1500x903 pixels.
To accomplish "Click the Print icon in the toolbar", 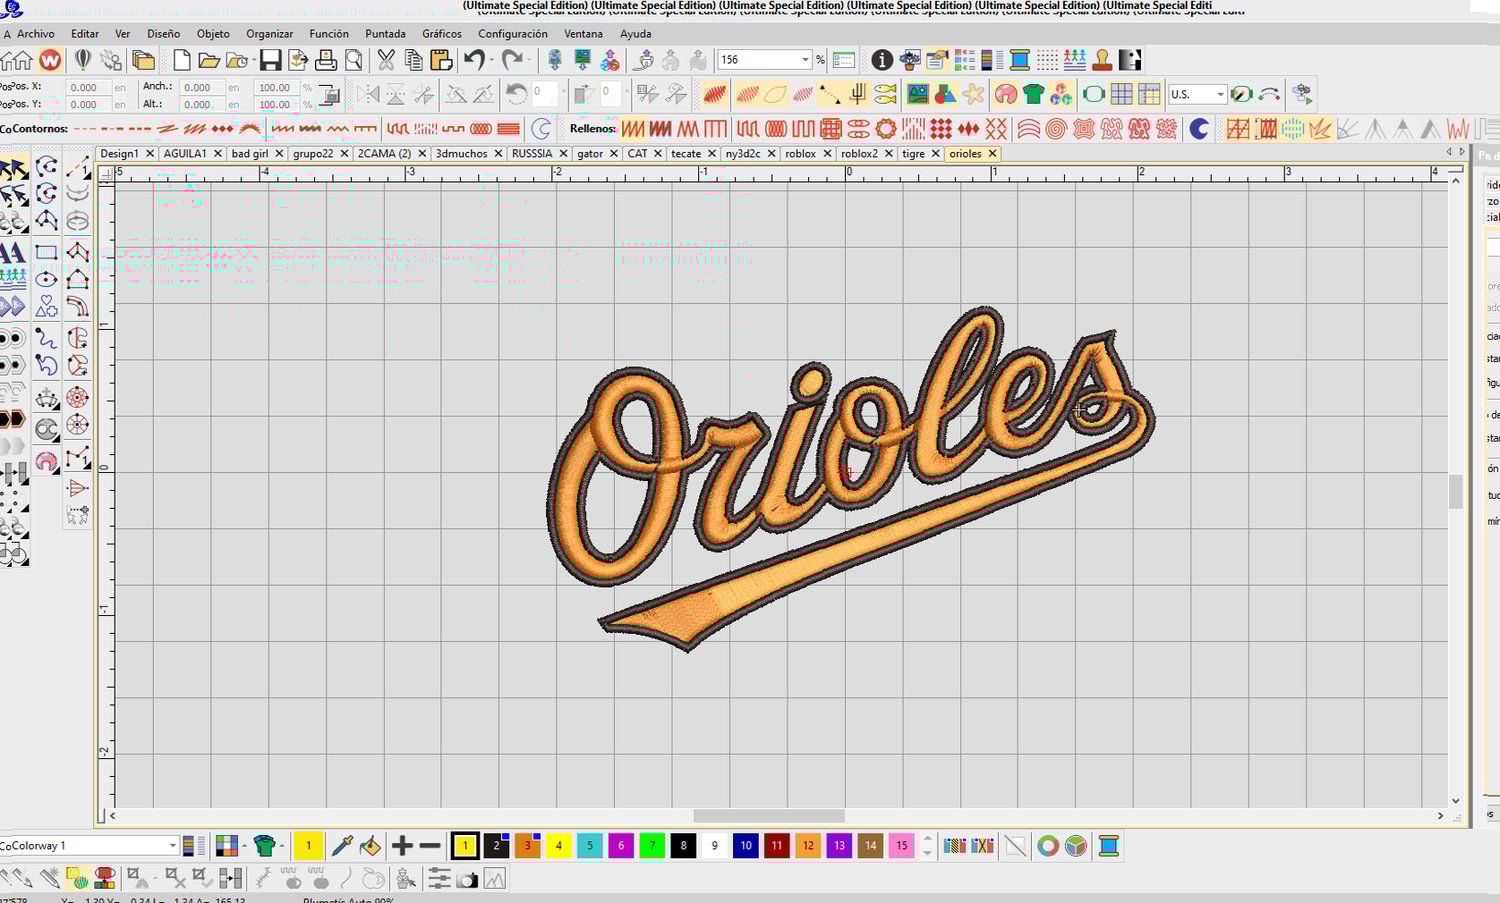I will point(326,60).
